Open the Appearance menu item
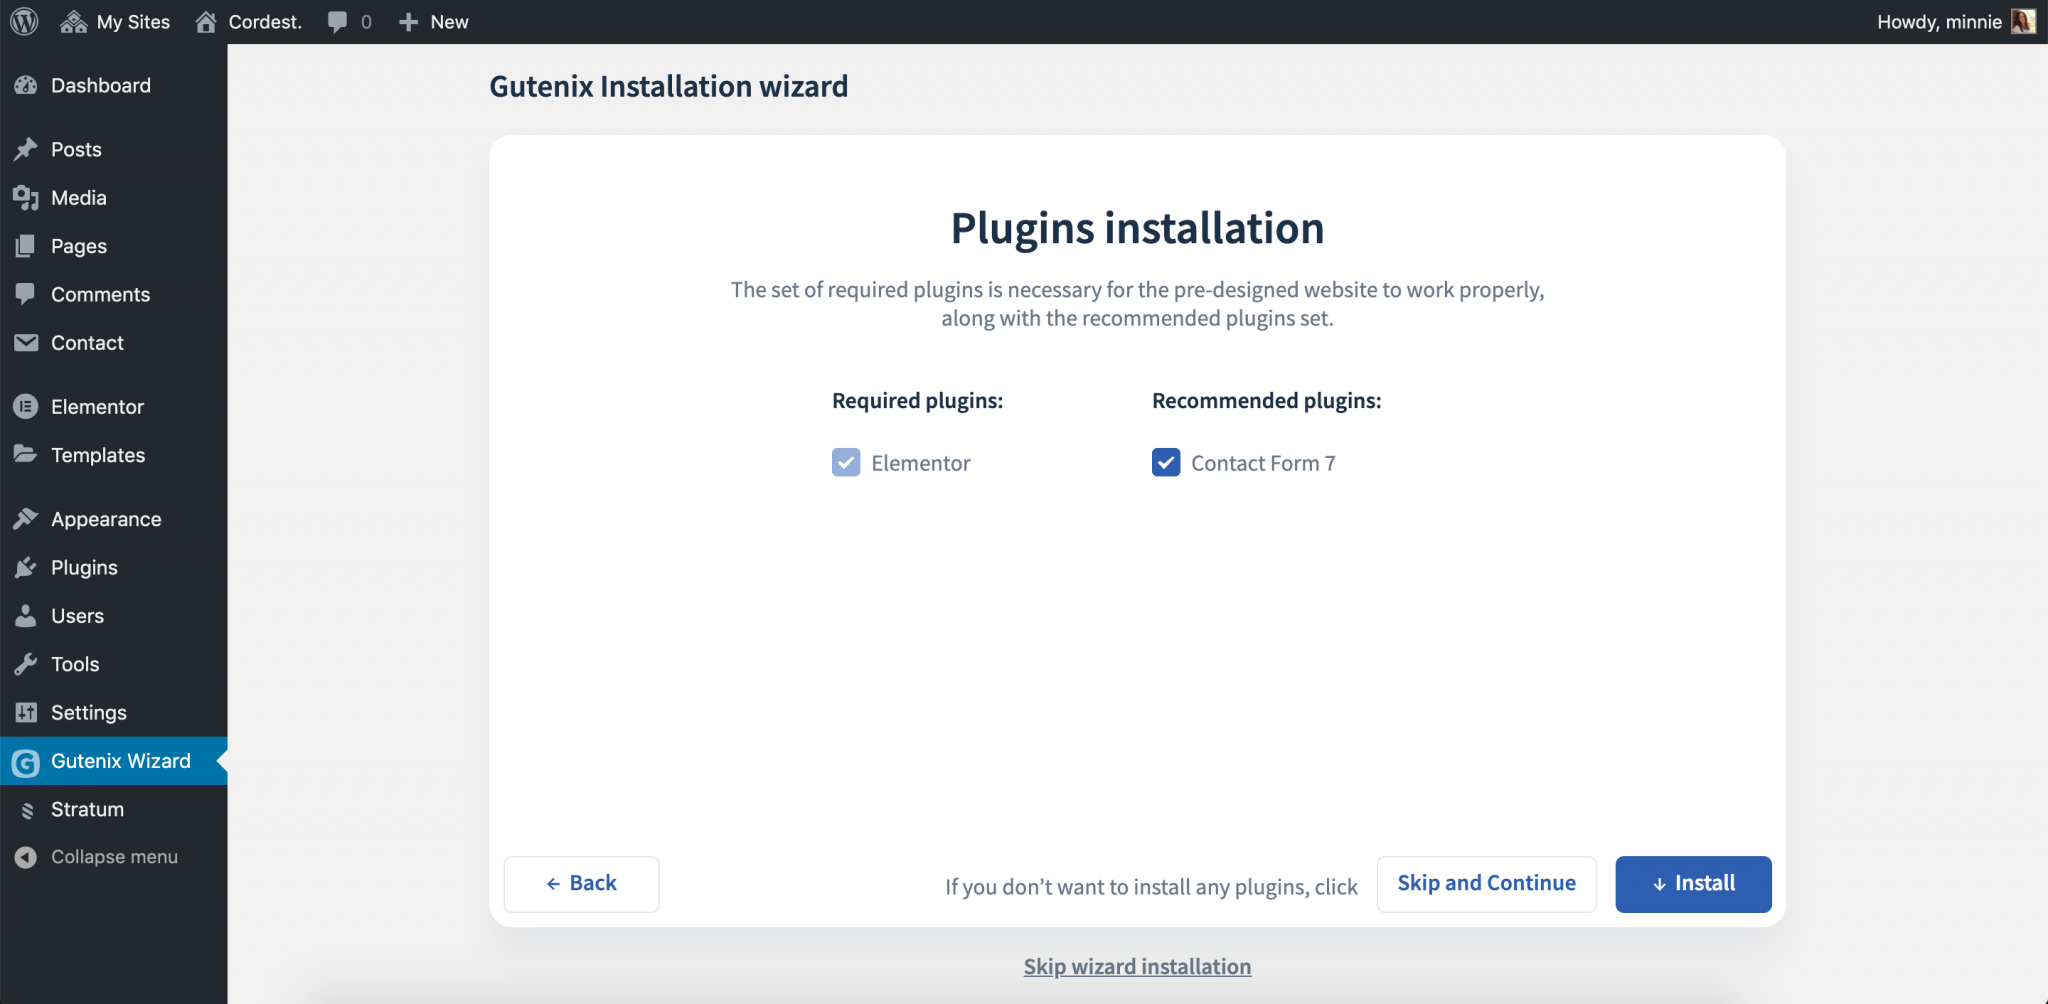Screen dimensions: 2048x1004 [114, 519]
